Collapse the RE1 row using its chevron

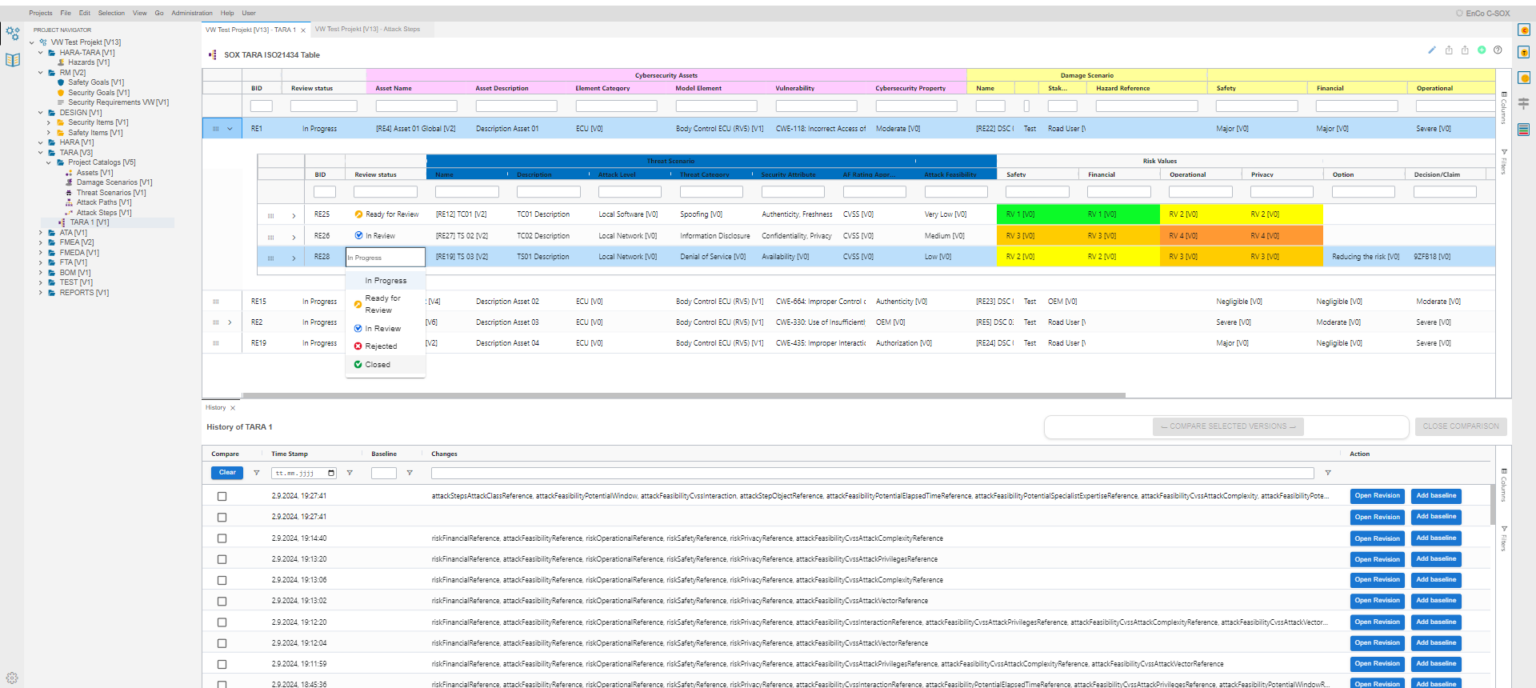(232, 128)
